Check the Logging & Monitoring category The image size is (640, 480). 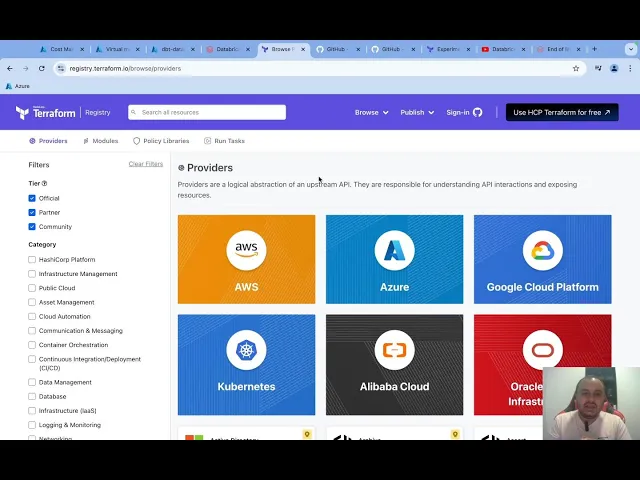tap(32, 425)
